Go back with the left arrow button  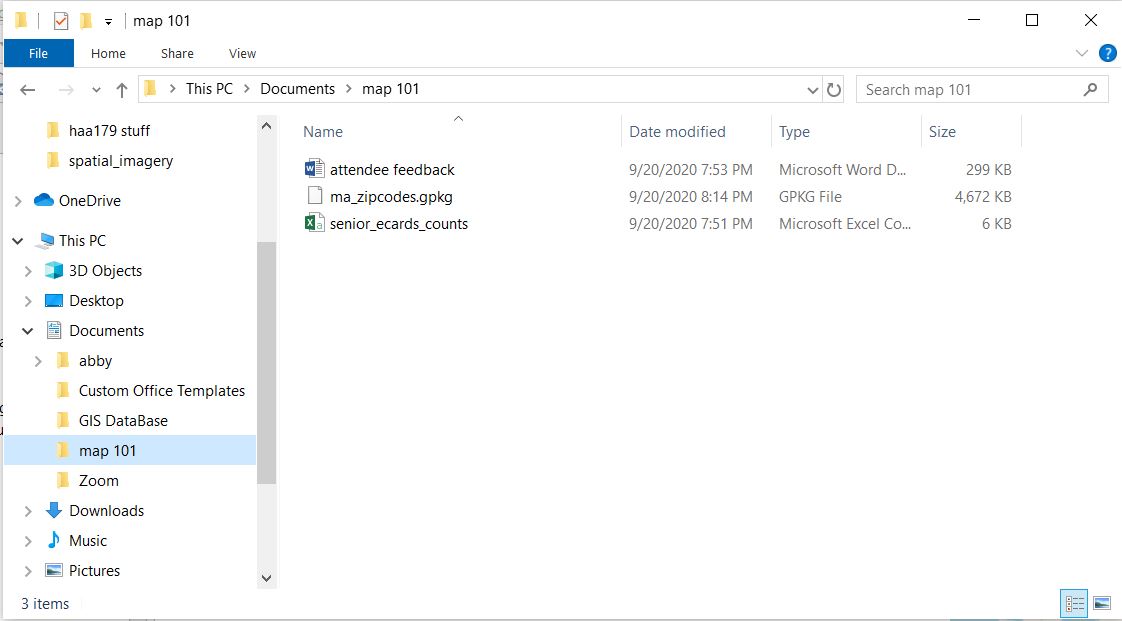[27, 89]
